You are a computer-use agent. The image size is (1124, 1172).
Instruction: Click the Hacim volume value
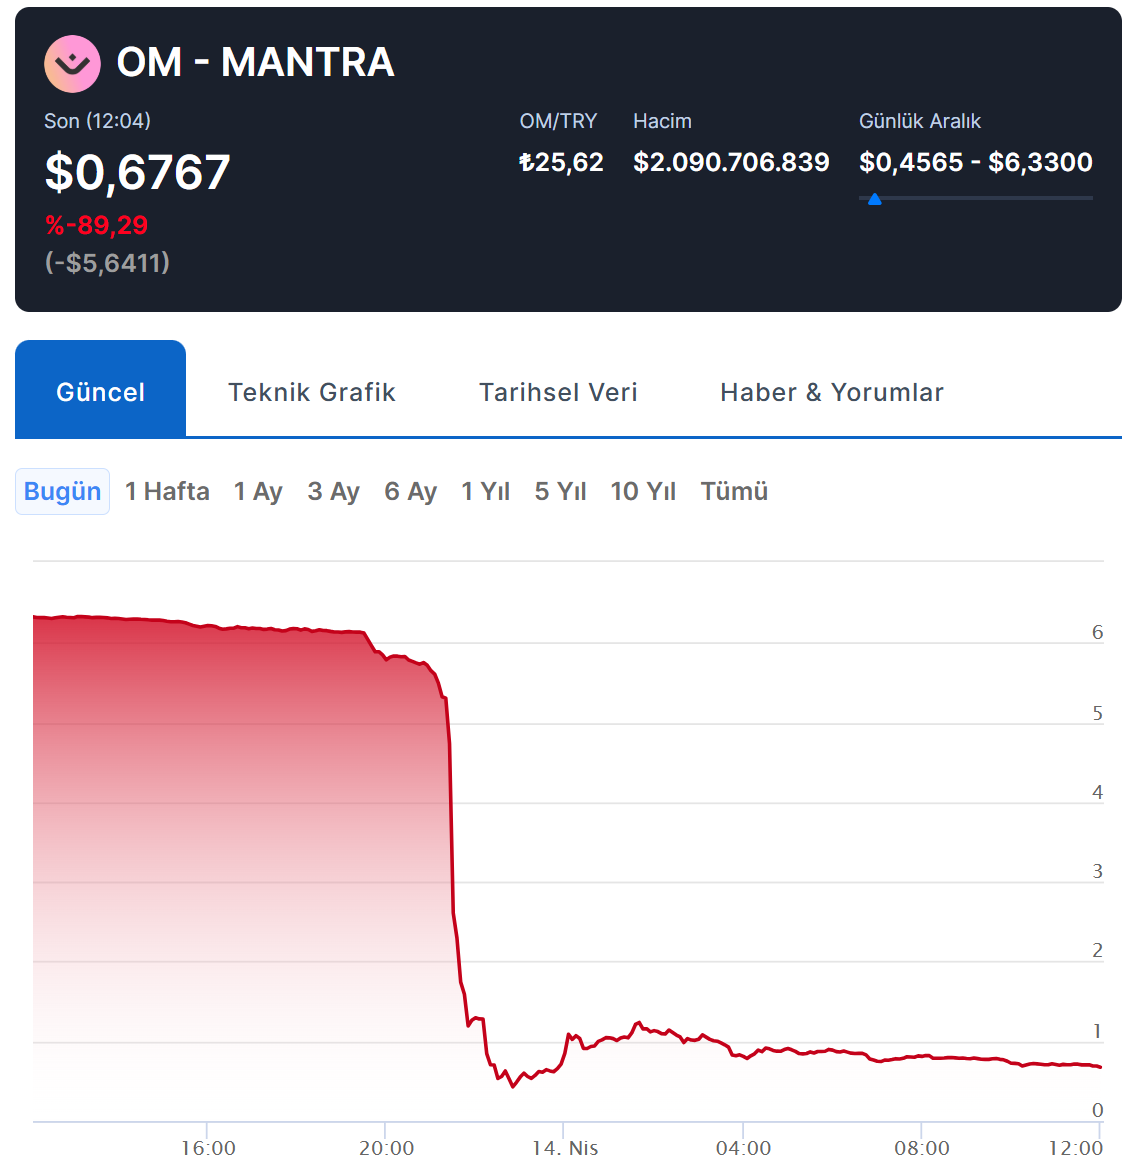click(731, 162)
